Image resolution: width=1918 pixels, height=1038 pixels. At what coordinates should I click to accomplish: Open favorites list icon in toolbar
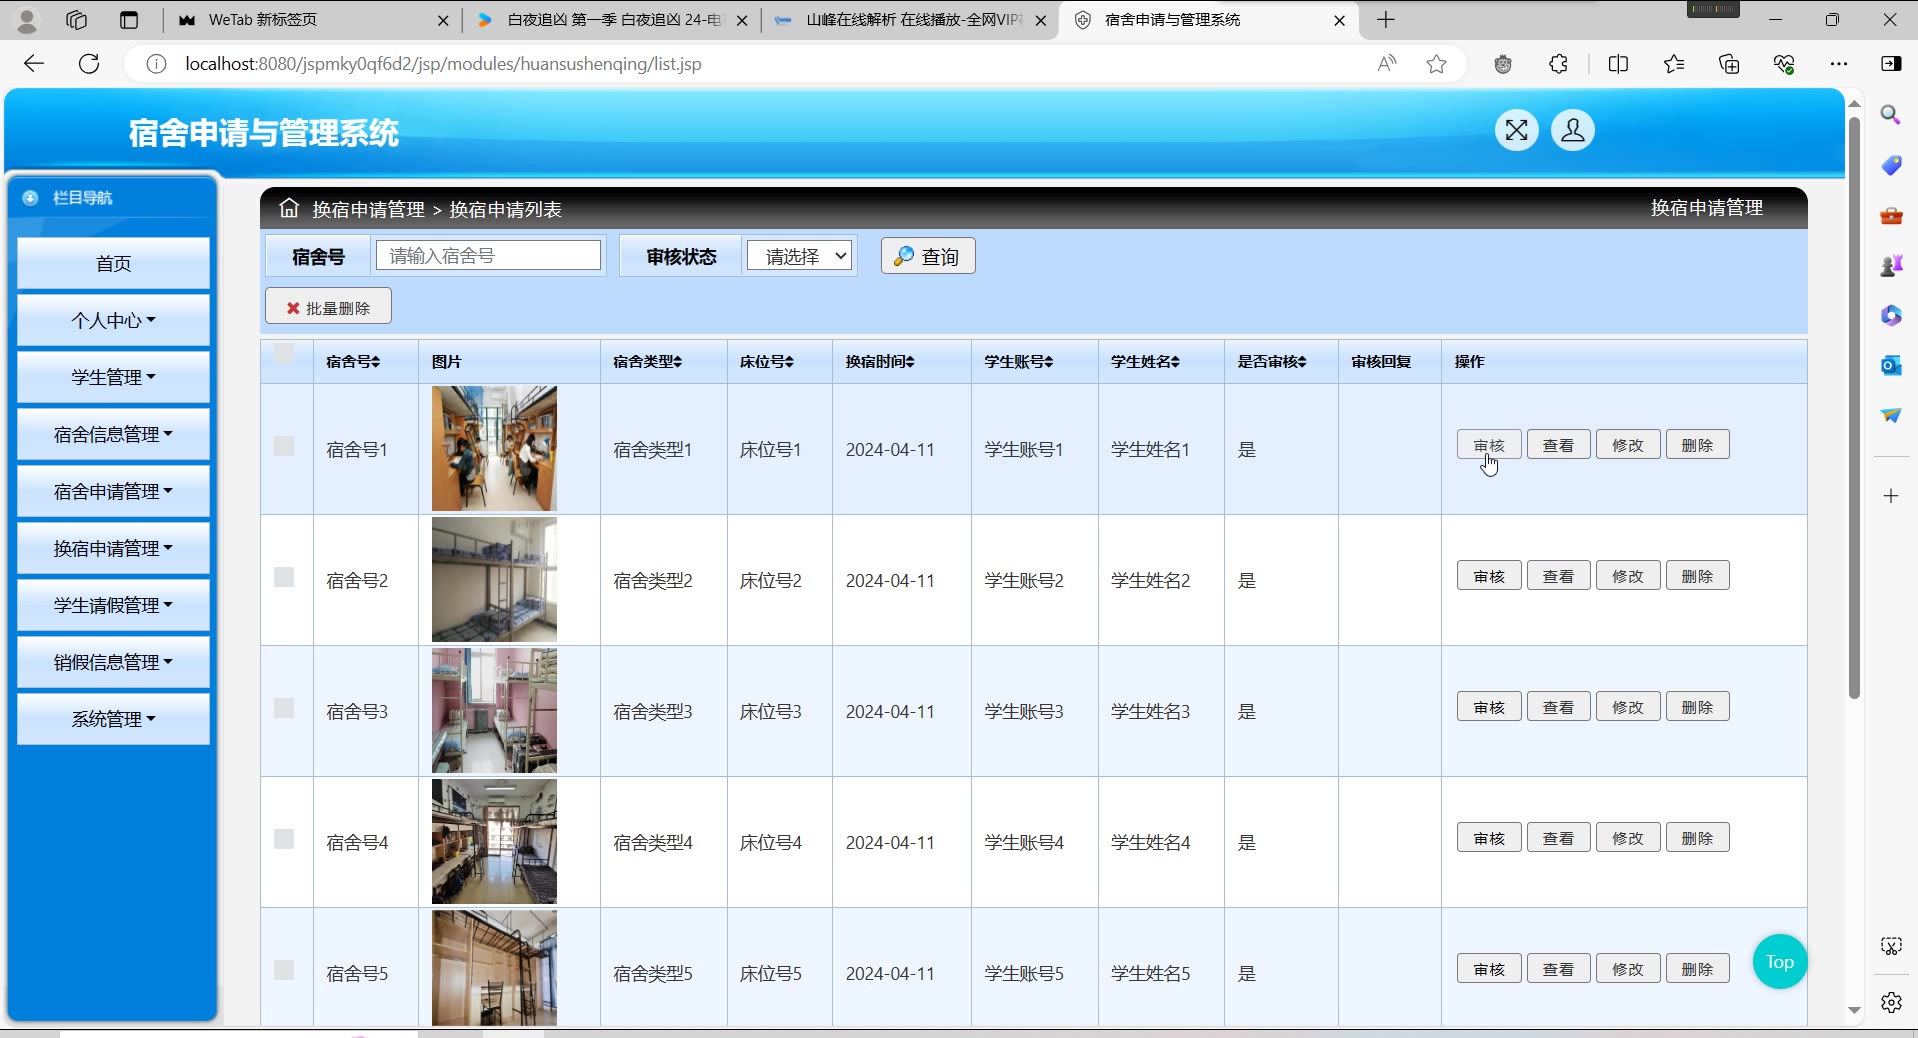click(x=1674, y=64)
